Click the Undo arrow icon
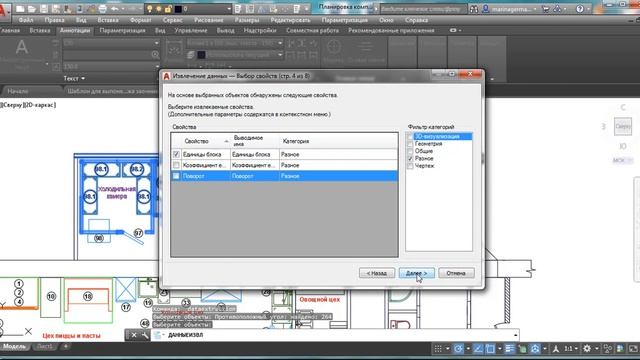 pos(115,9)
